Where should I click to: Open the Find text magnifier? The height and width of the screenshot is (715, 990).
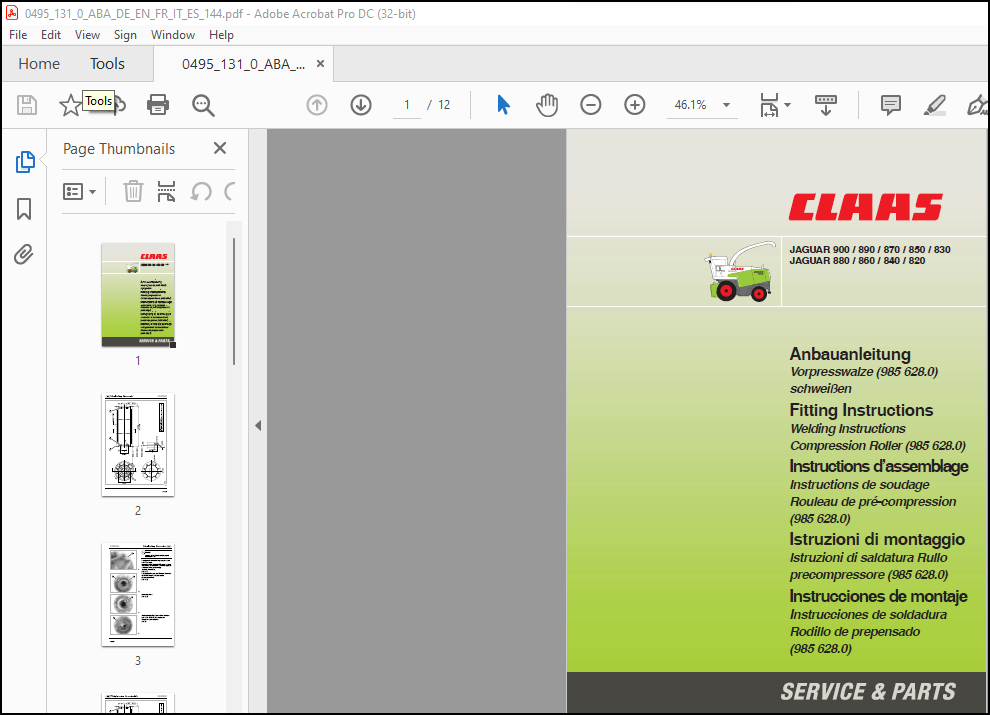pos(203,105)
